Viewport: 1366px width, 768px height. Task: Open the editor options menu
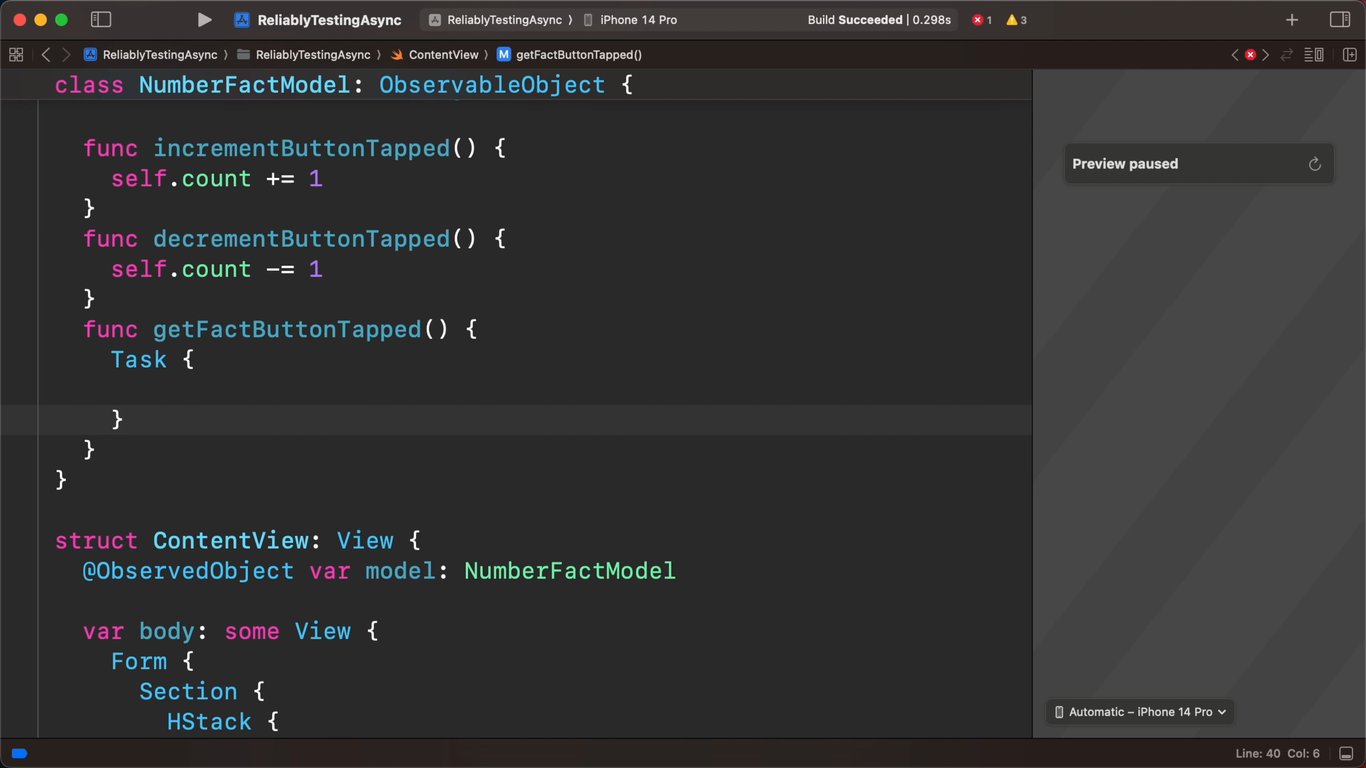(1315, 55)
